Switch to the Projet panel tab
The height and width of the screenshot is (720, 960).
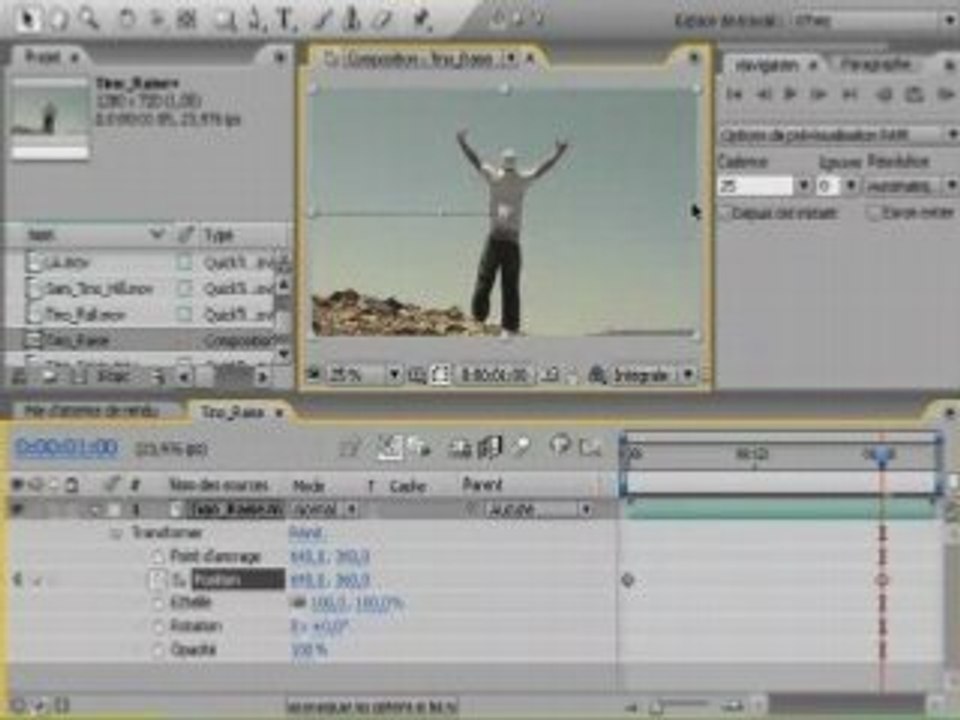44,58
